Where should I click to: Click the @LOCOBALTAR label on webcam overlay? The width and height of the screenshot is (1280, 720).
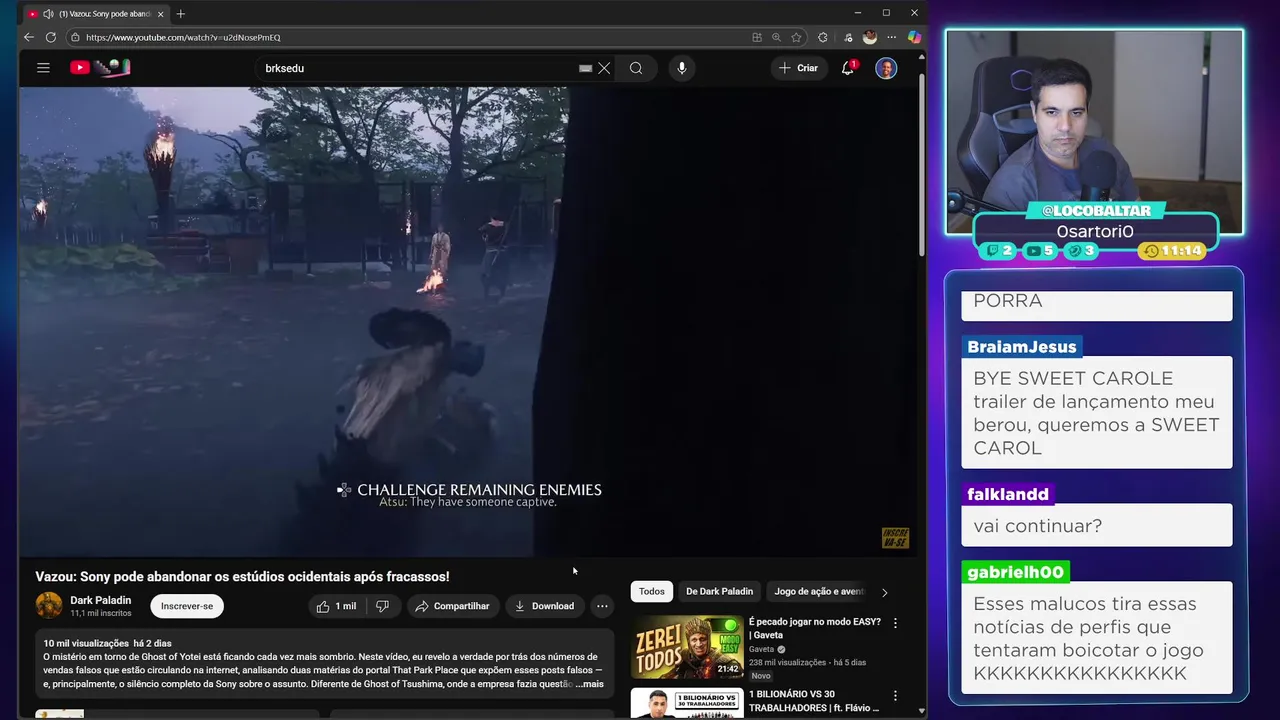pyautogui.click(x=1096, y=210)
